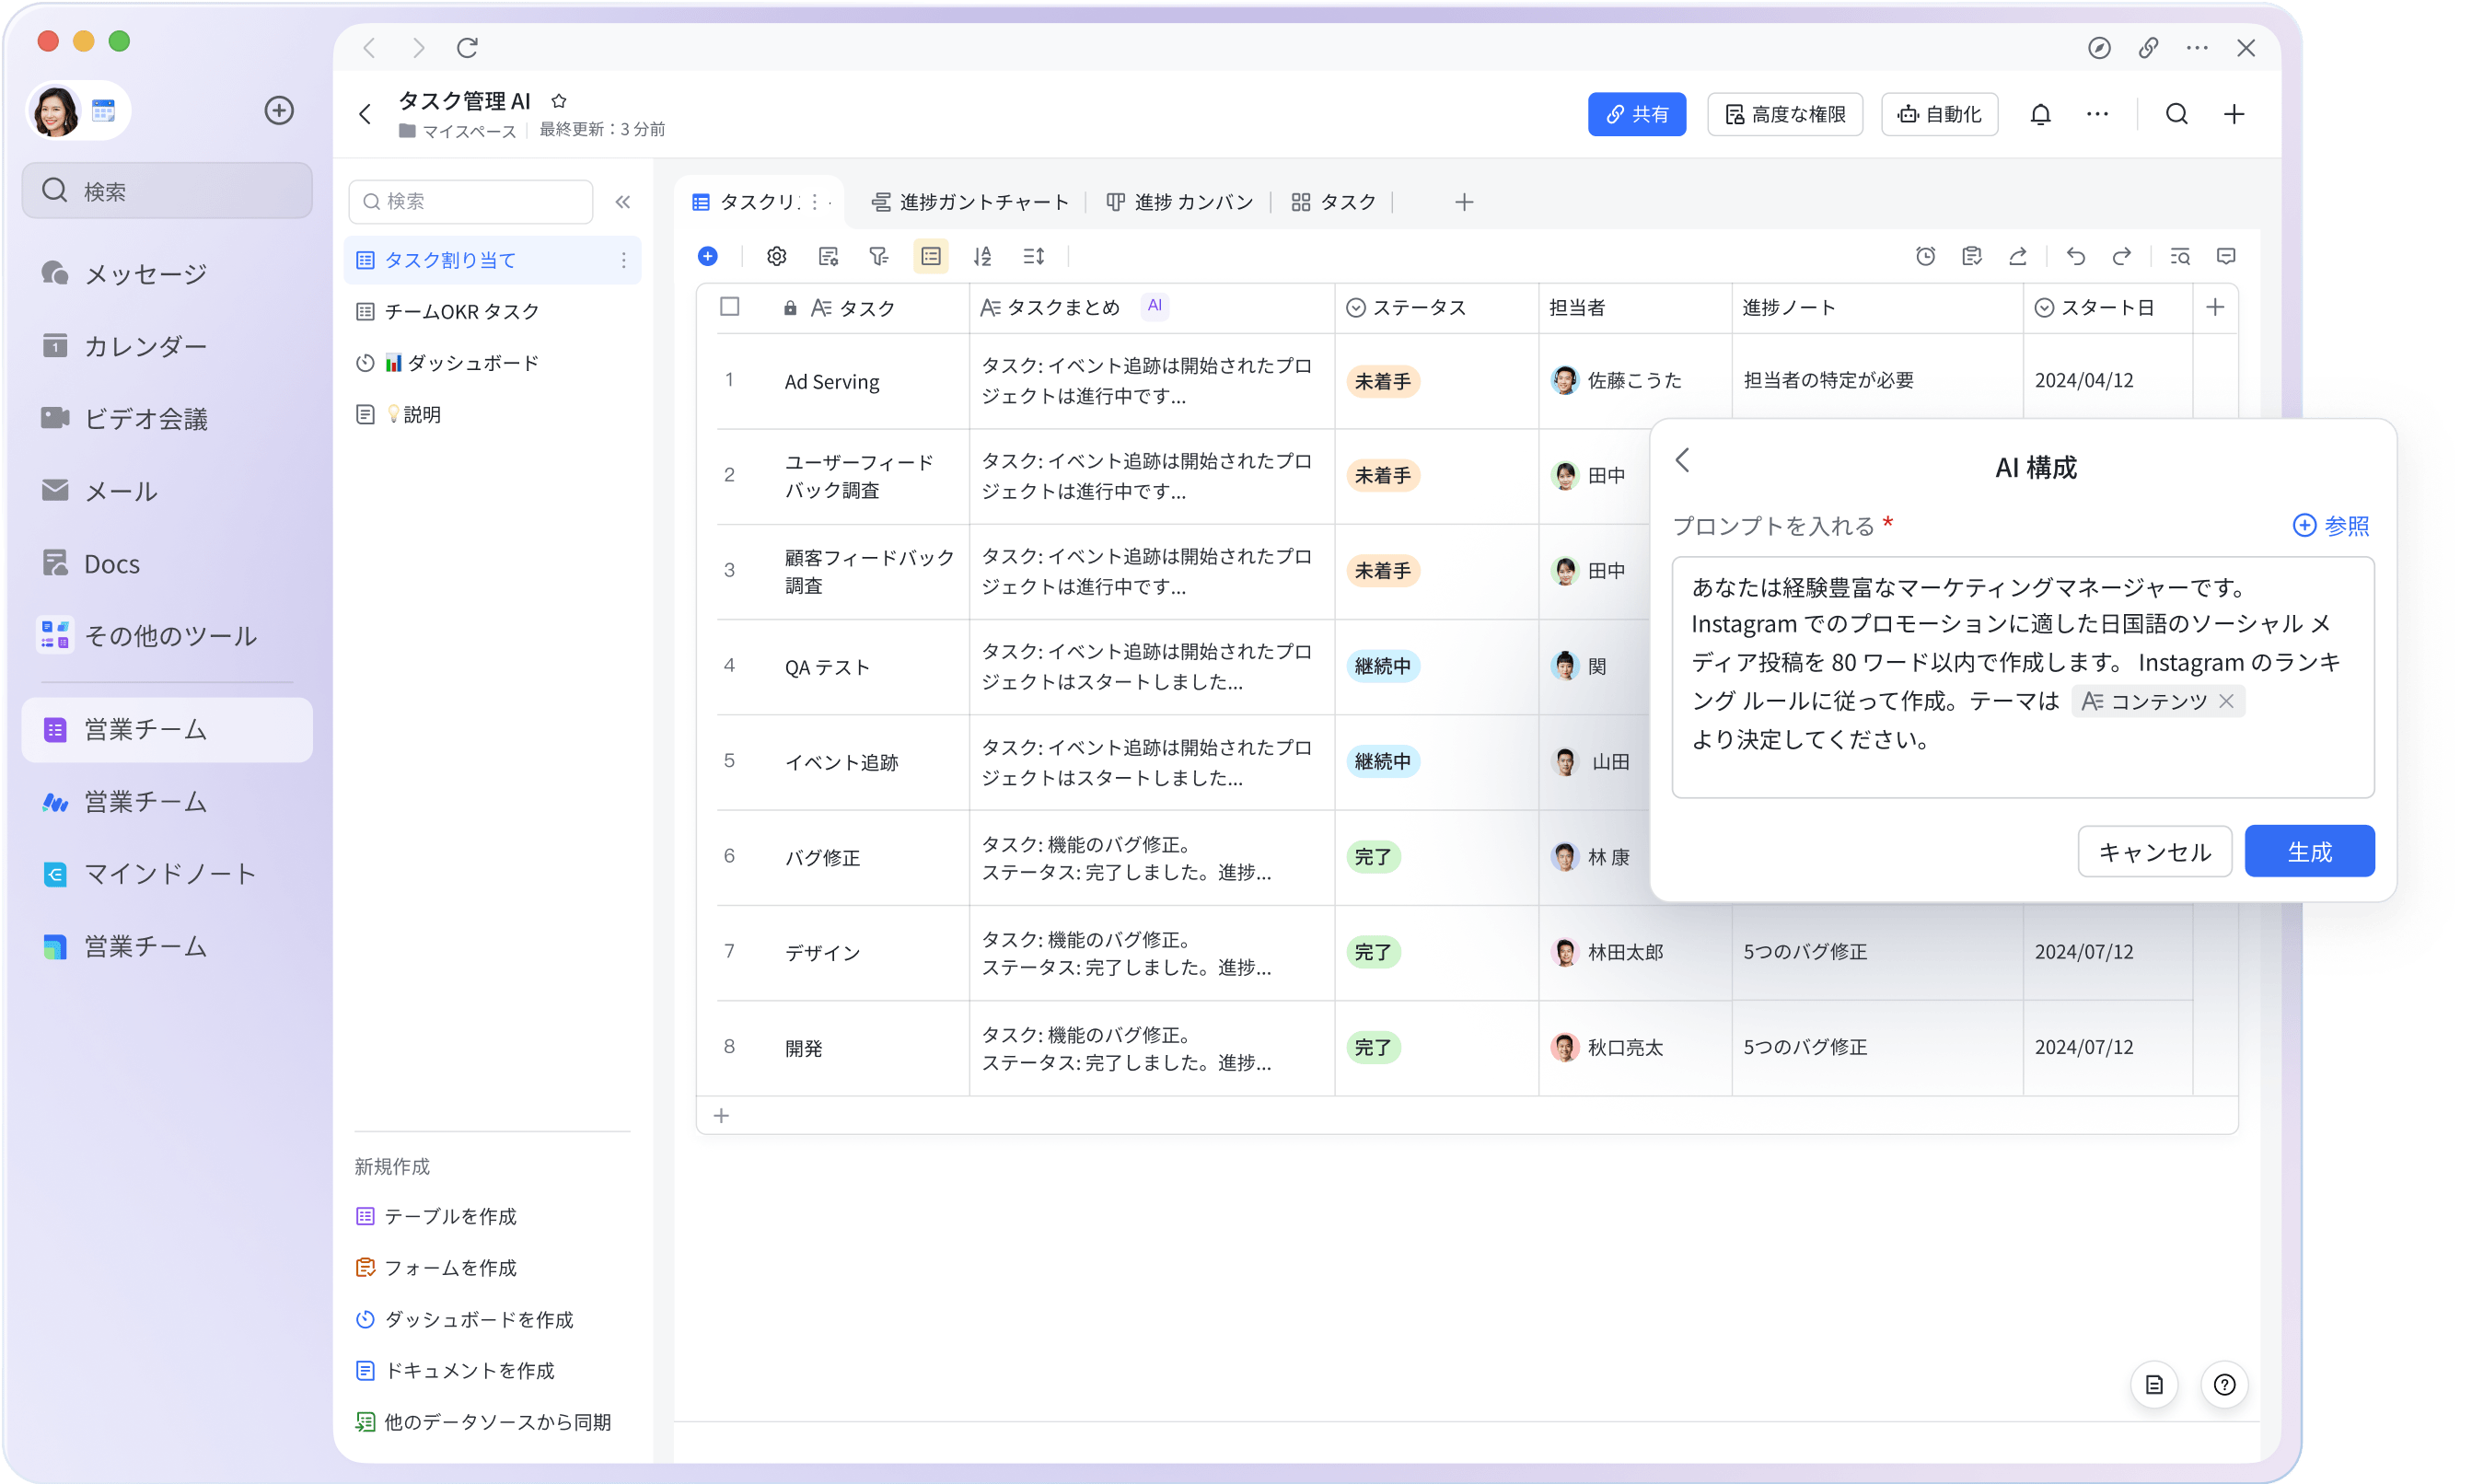Collapse the table list sidebar with the chevron
This screenshot has height=1484, width=2472.
[623, 201]
